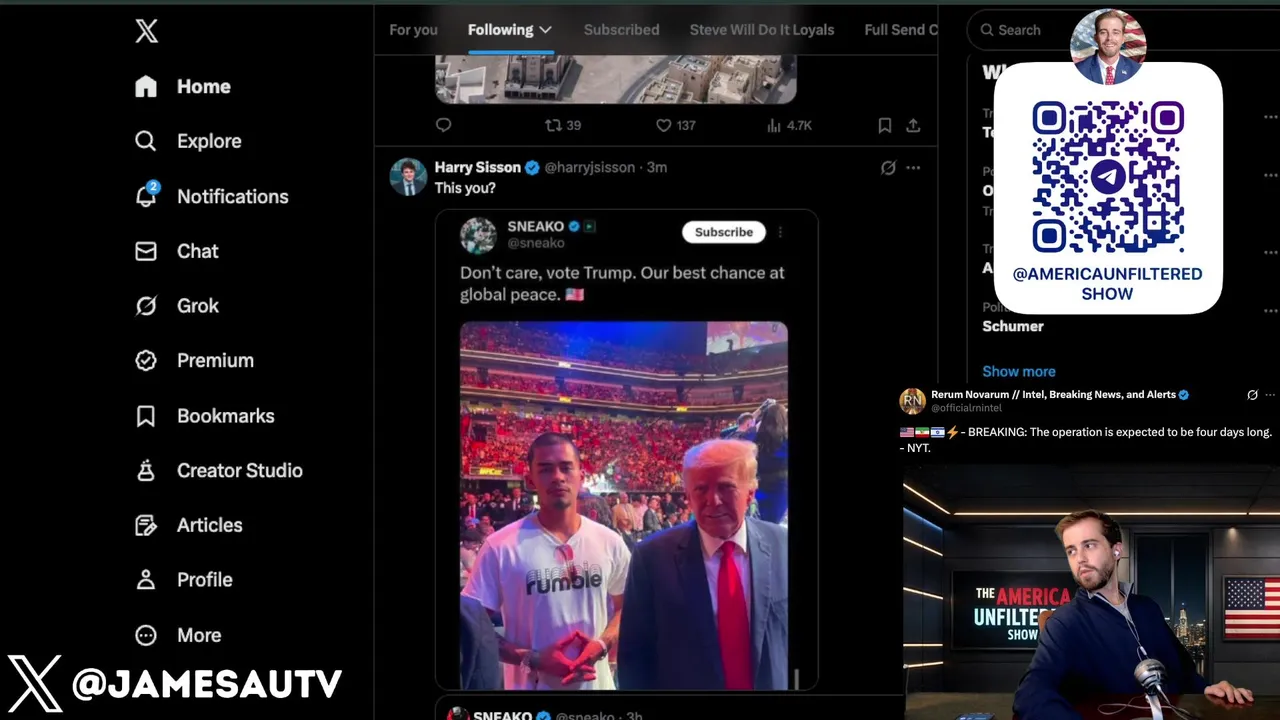Open Notifications bell icon
1280x720 pixels.
click(x=146, y=195)
